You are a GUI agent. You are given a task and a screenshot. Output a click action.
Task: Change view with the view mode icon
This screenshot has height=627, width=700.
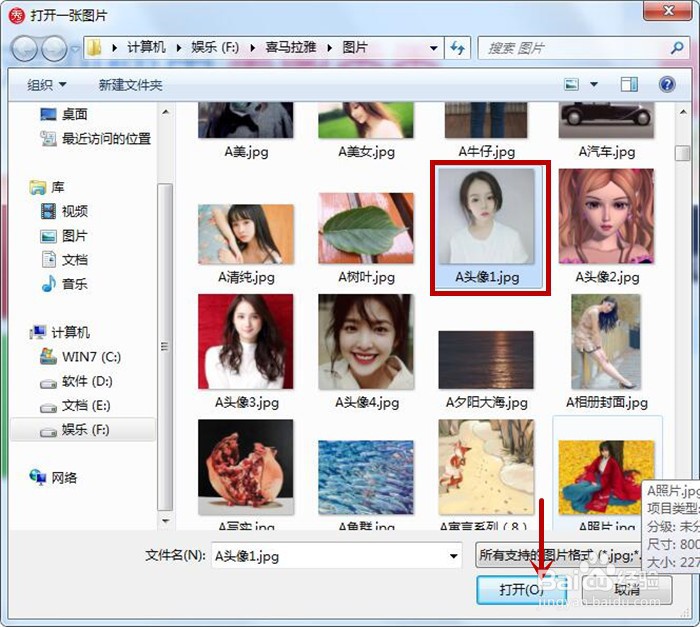[x=571, y=84]
